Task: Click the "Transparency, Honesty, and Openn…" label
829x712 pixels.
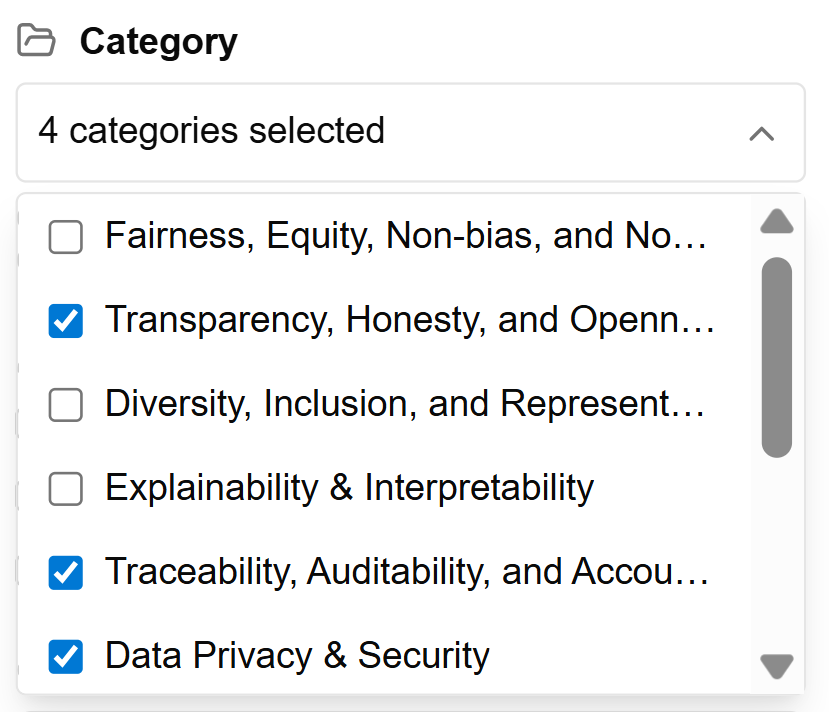Action: [409, 320]
